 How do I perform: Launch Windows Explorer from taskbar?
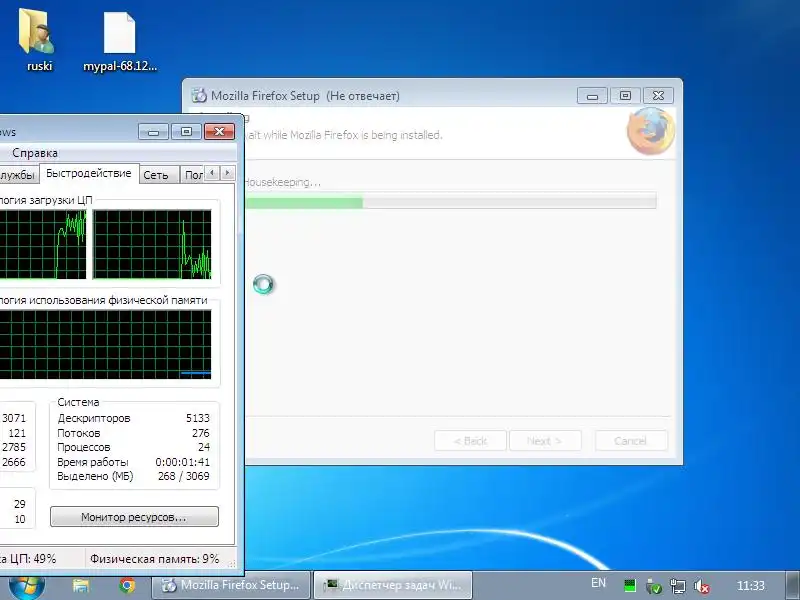tap(81, 586)
